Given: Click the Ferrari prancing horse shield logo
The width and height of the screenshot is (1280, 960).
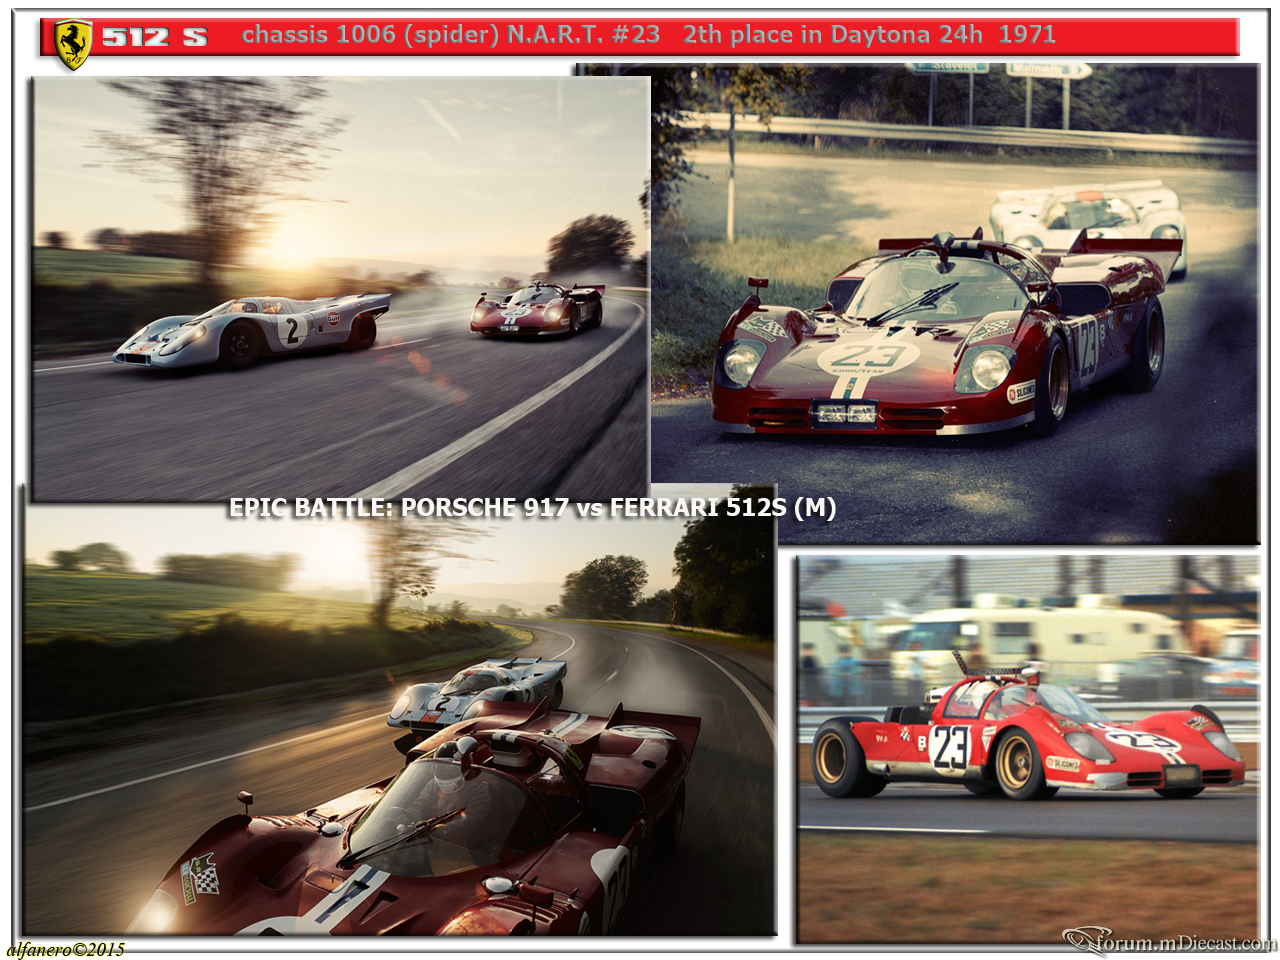Looking at the screenshot, I should pos(73,45).
